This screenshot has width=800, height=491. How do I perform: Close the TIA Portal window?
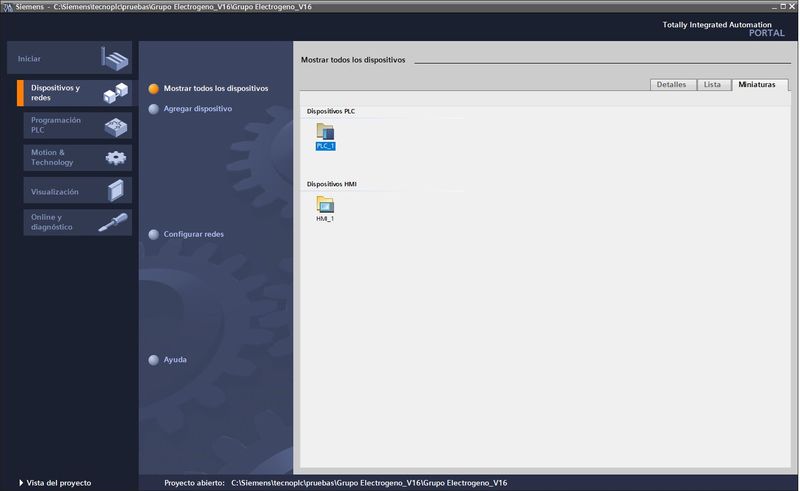[792, 7]
